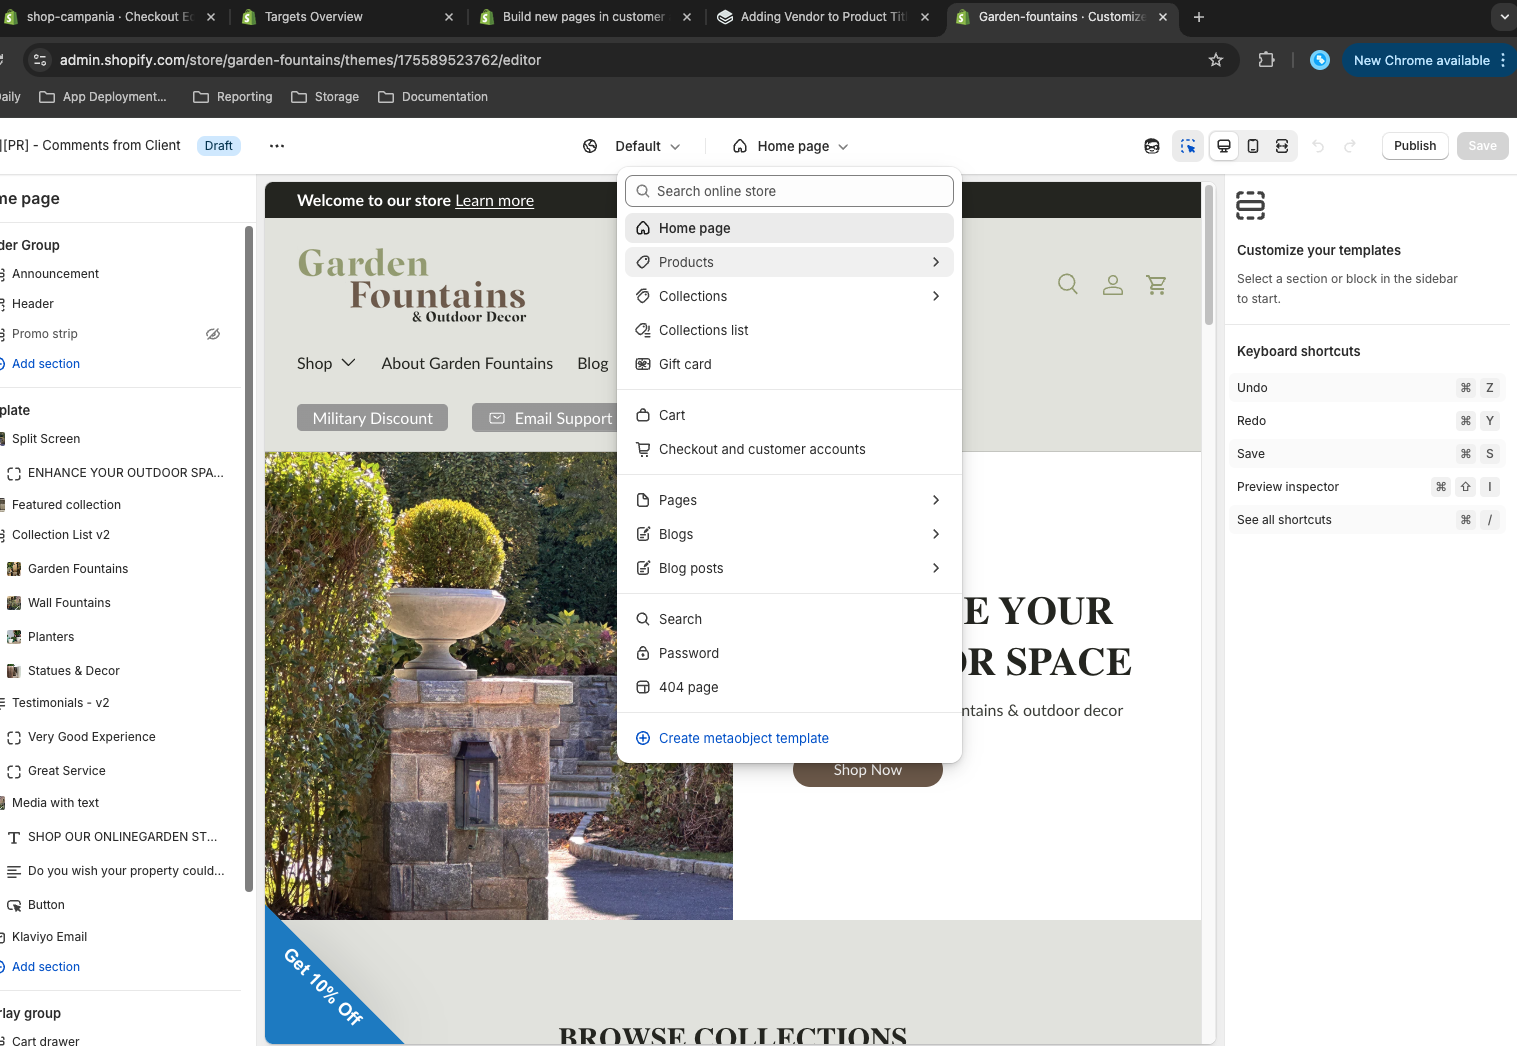Select the Testimonials - v2 section
The image size is (1517, 1046).
click(x=61, y=703)
